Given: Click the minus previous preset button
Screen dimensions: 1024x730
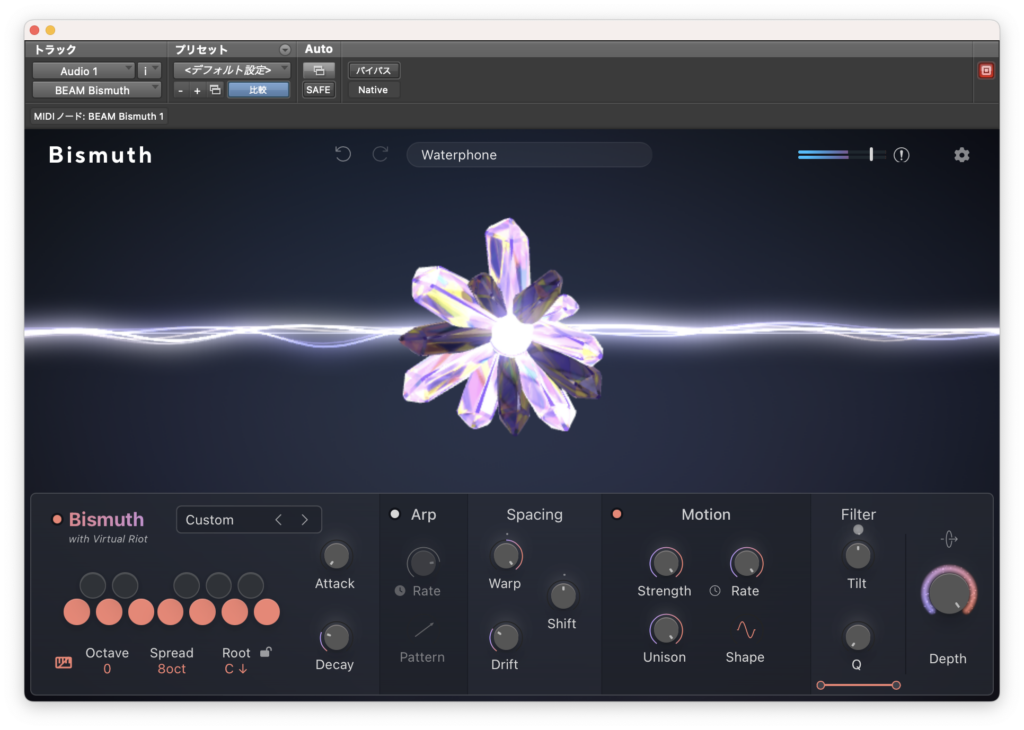Looking at the screenshot, I should coord(181,91).
